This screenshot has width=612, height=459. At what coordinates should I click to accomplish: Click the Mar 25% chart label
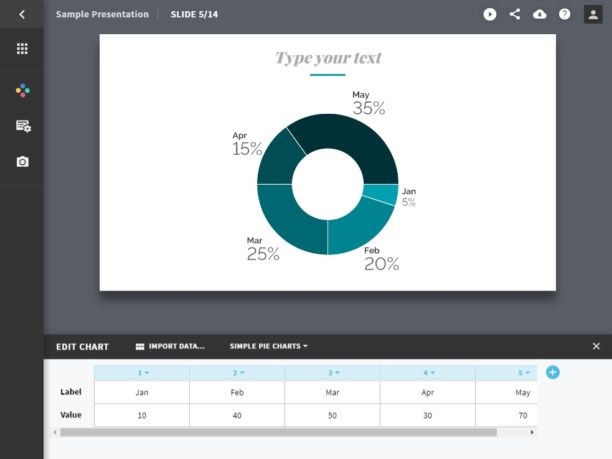(263, 249)
